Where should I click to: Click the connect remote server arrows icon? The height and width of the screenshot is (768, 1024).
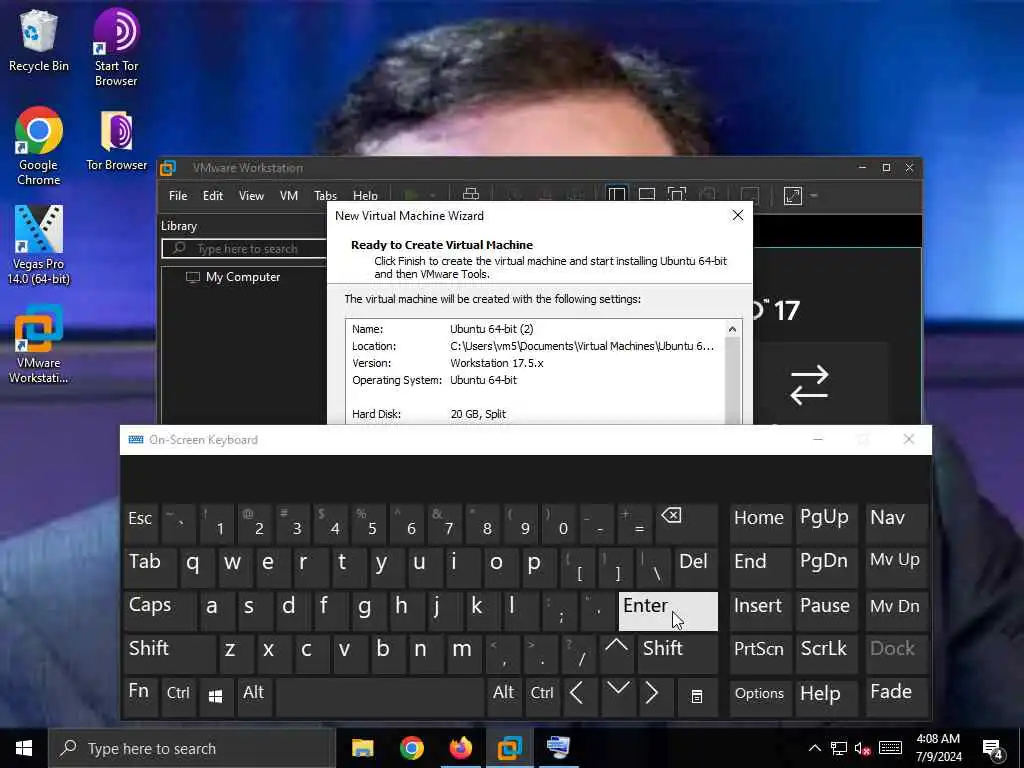pos(808,385)
